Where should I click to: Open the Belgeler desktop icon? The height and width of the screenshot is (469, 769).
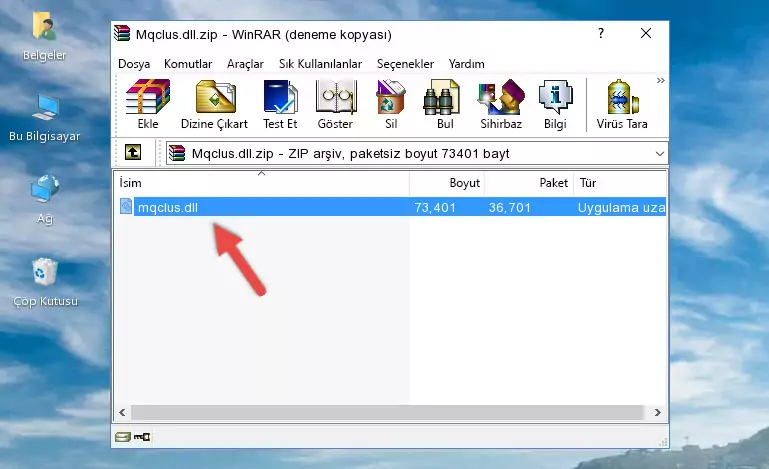[x=44, y=37]
